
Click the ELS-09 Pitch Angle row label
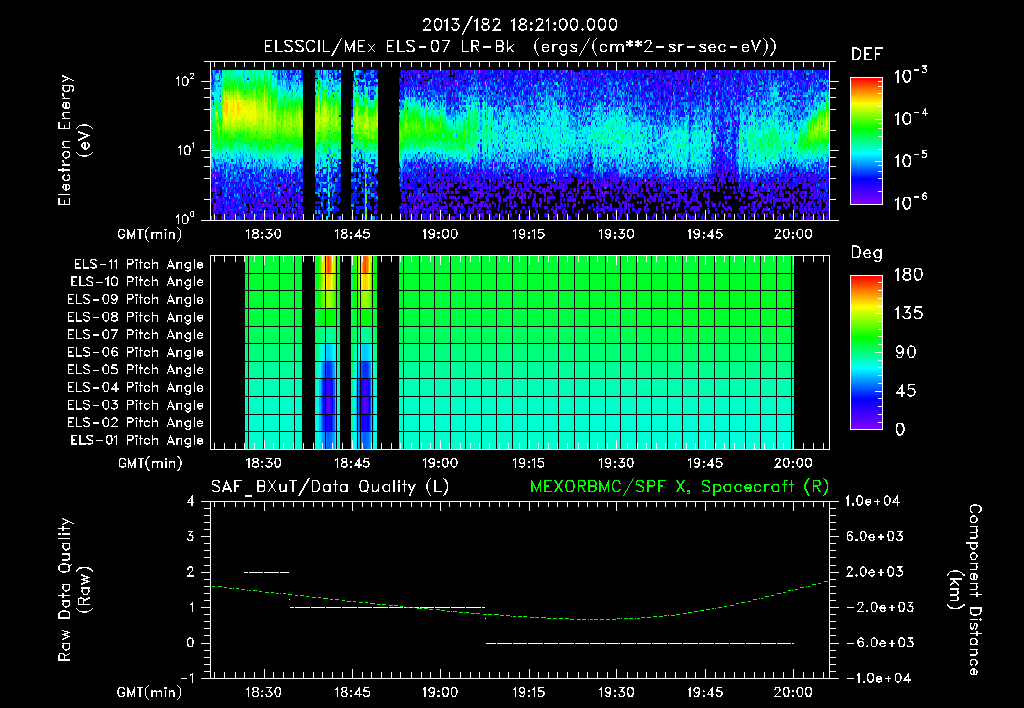point(135,300)
